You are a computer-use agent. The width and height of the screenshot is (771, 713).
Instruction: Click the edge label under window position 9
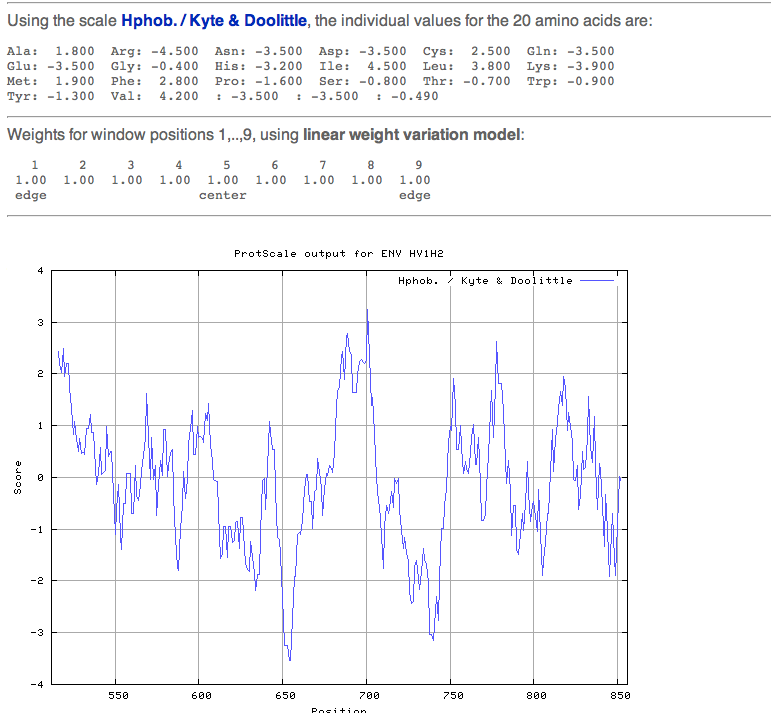click(414, 195)
